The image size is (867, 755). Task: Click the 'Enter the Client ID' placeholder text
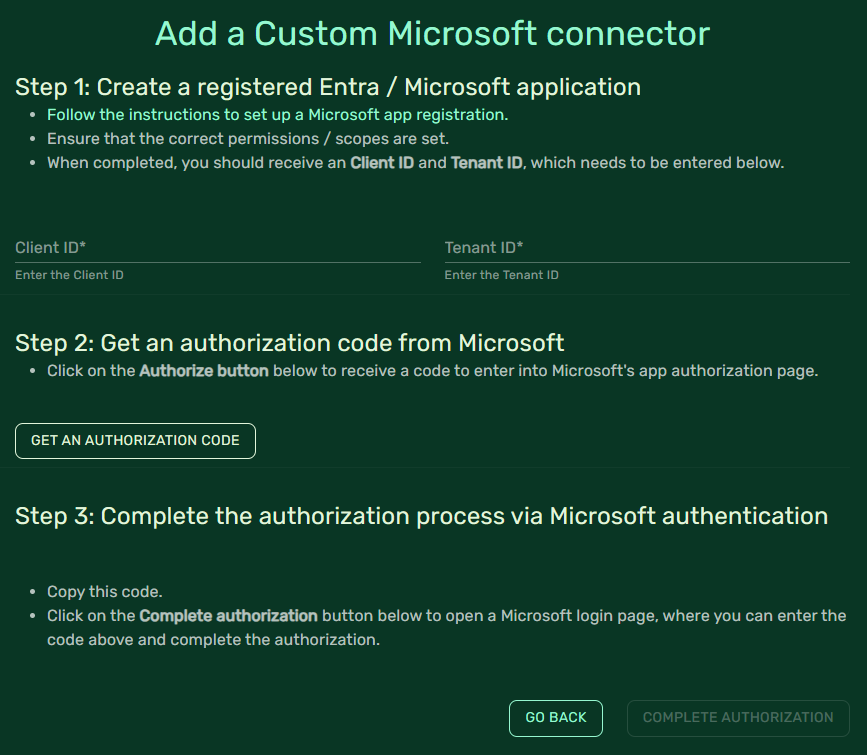click(69, 275)
